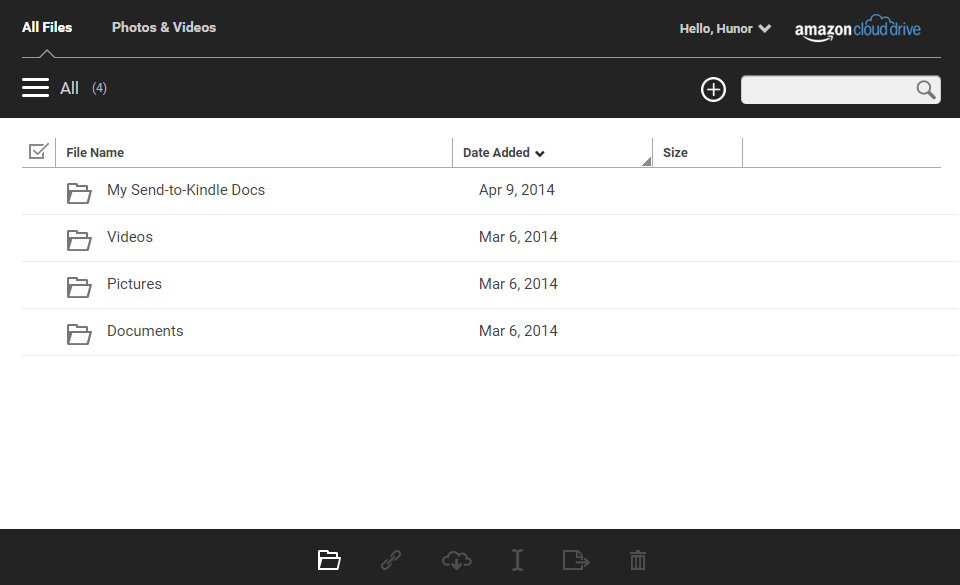Click the magnifier search icon
The width and height of the screenshot is (960, 585).
(926, 90)
